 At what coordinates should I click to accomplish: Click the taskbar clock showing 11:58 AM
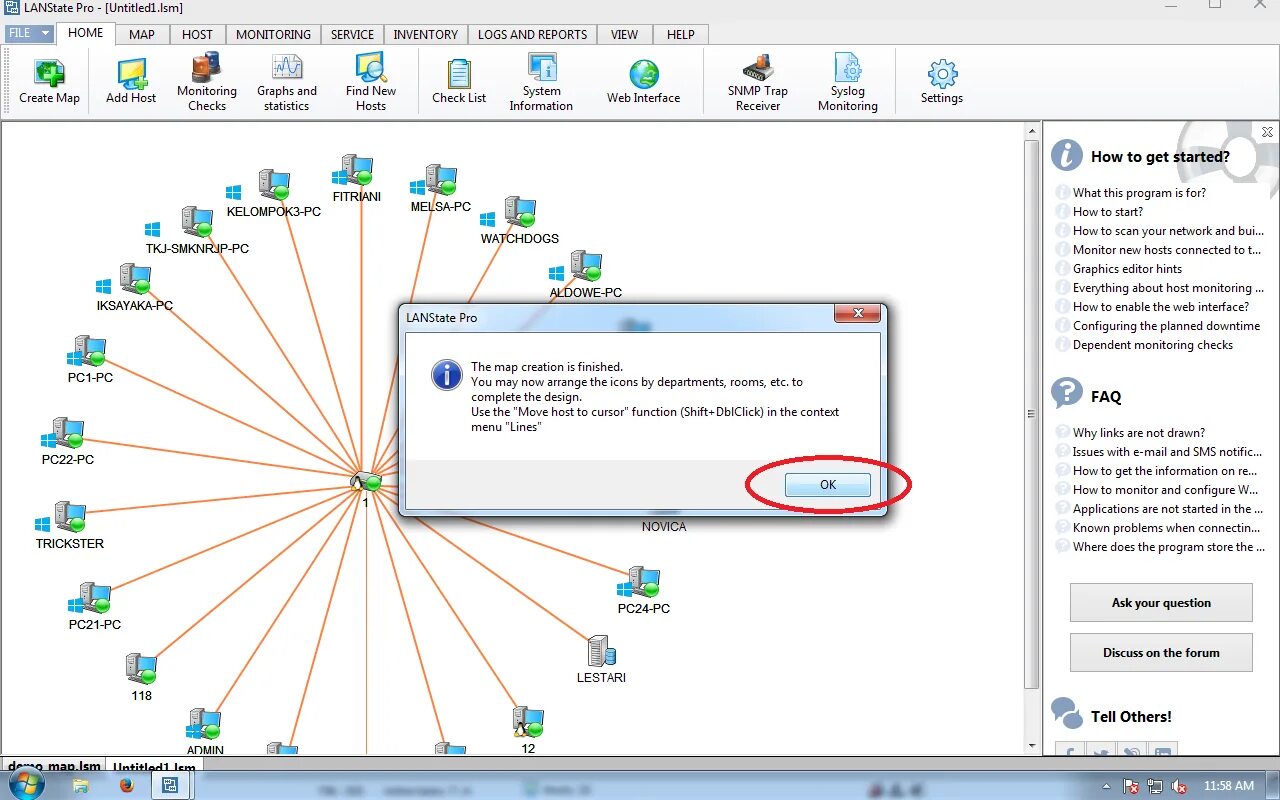tap(1229, 786)
